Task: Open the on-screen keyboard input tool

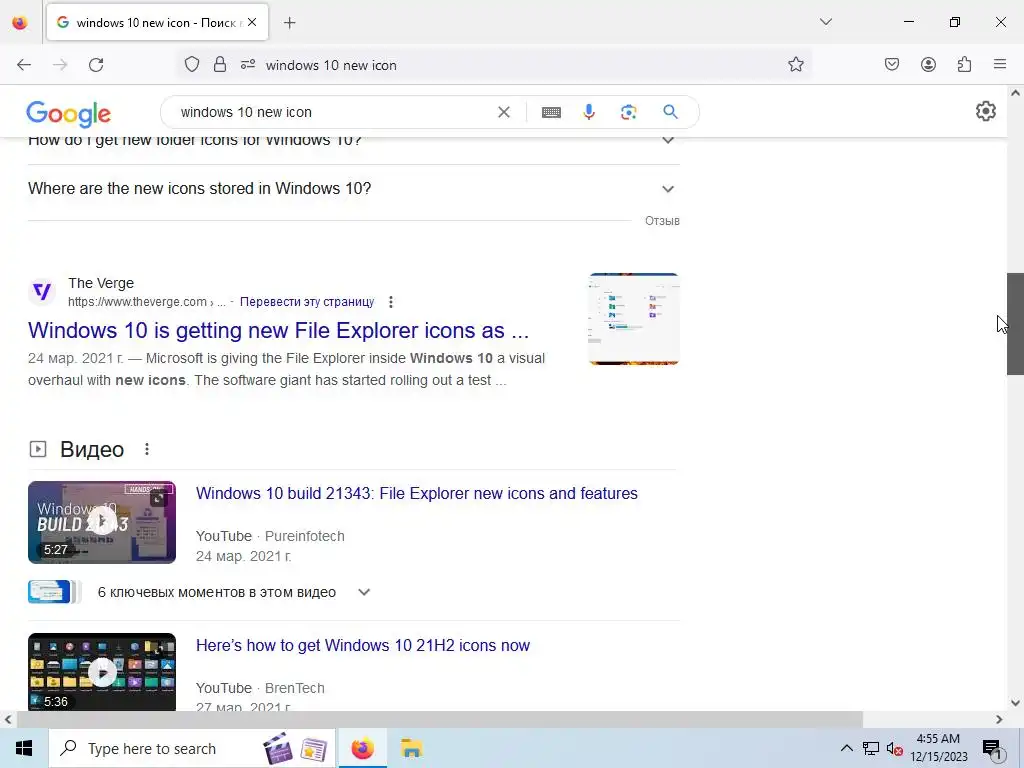Action: click(551, 112)
